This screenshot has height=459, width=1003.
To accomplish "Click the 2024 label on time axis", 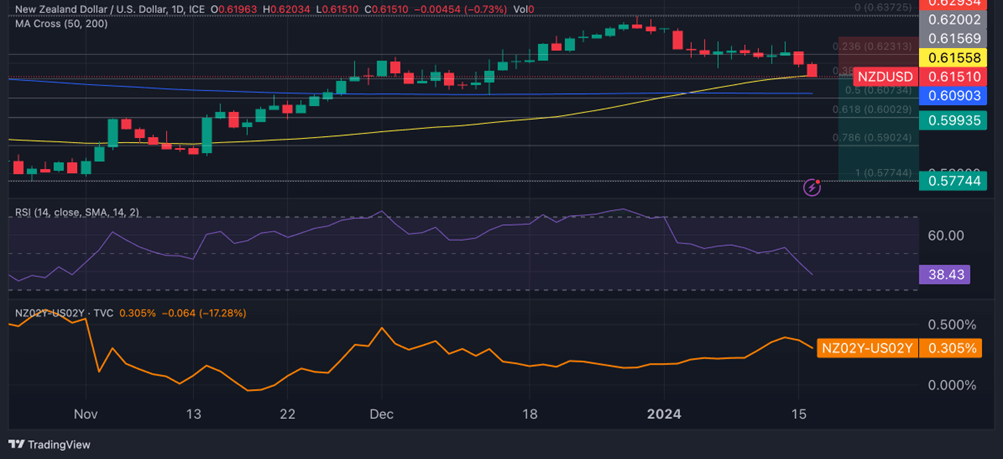I will tap(664, 414).
